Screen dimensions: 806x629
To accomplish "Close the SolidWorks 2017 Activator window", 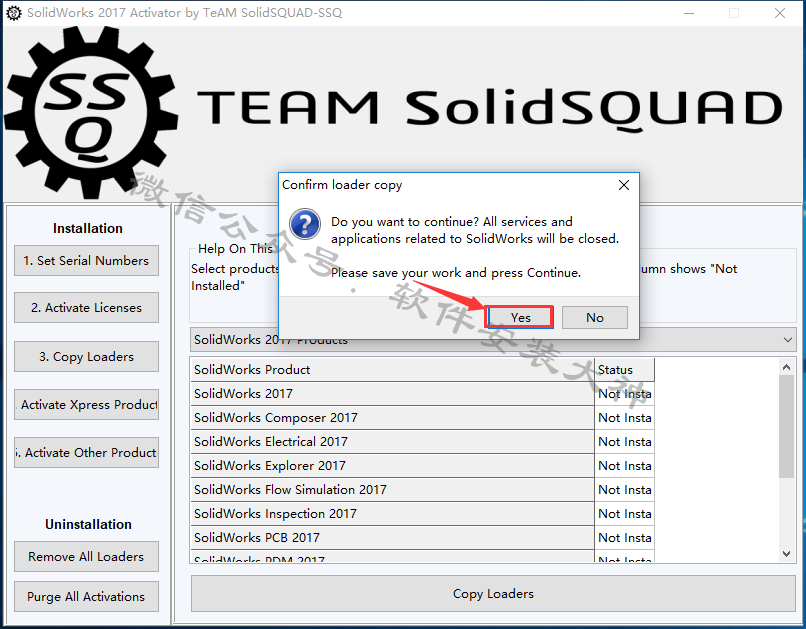I will pyautogui.click(x=780, y=13).
